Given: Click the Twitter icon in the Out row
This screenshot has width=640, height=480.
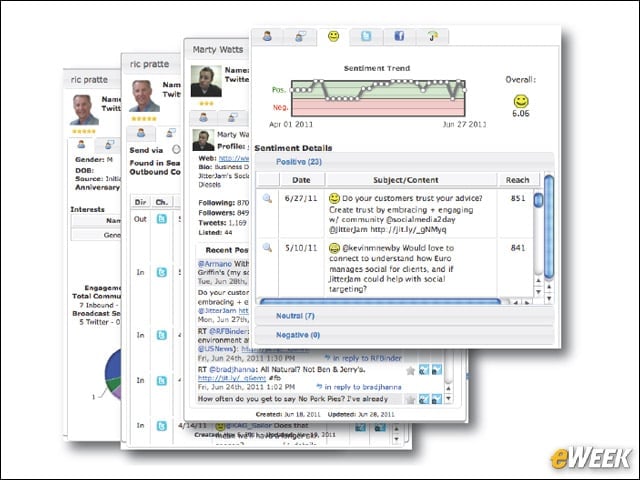Looking at the screenshot, I should (162, 219).
